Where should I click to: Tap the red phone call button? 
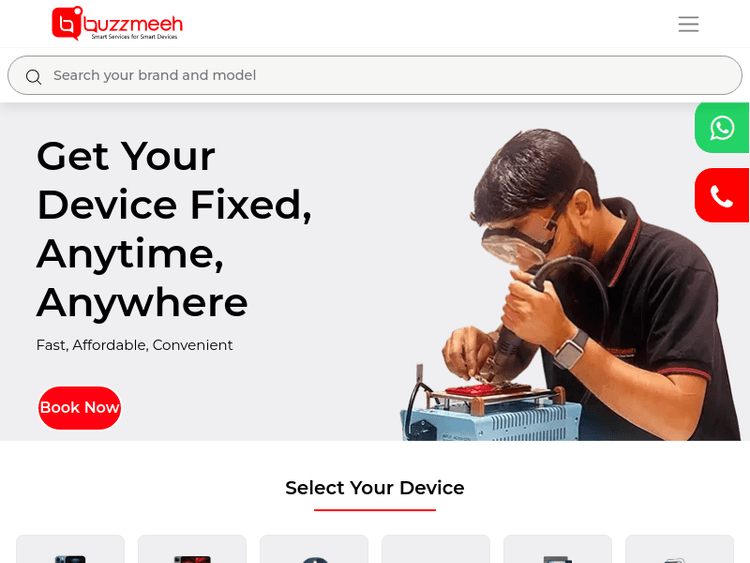(722, 195)
